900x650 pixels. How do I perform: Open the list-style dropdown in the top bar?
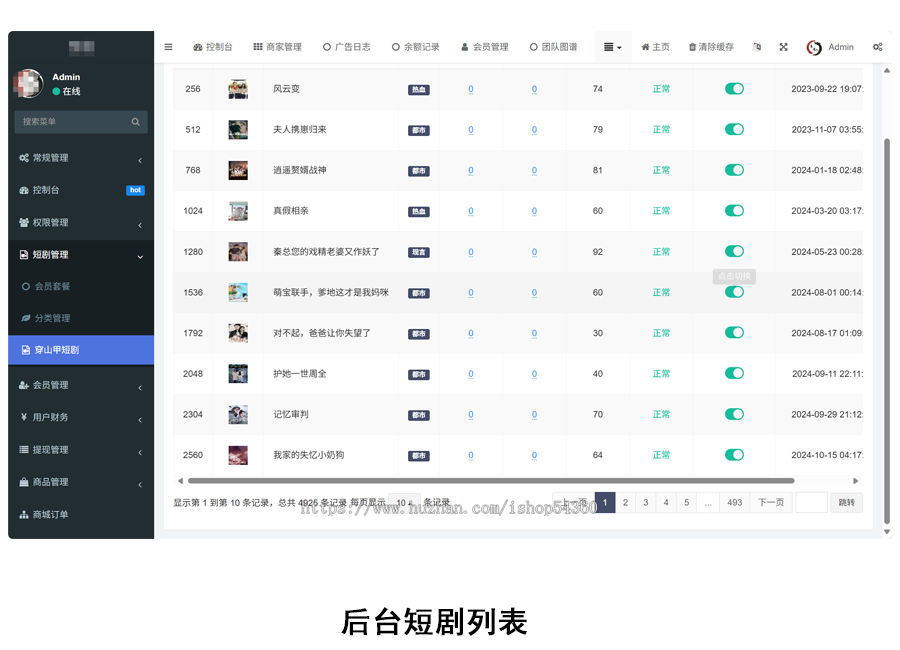(612, 47)
